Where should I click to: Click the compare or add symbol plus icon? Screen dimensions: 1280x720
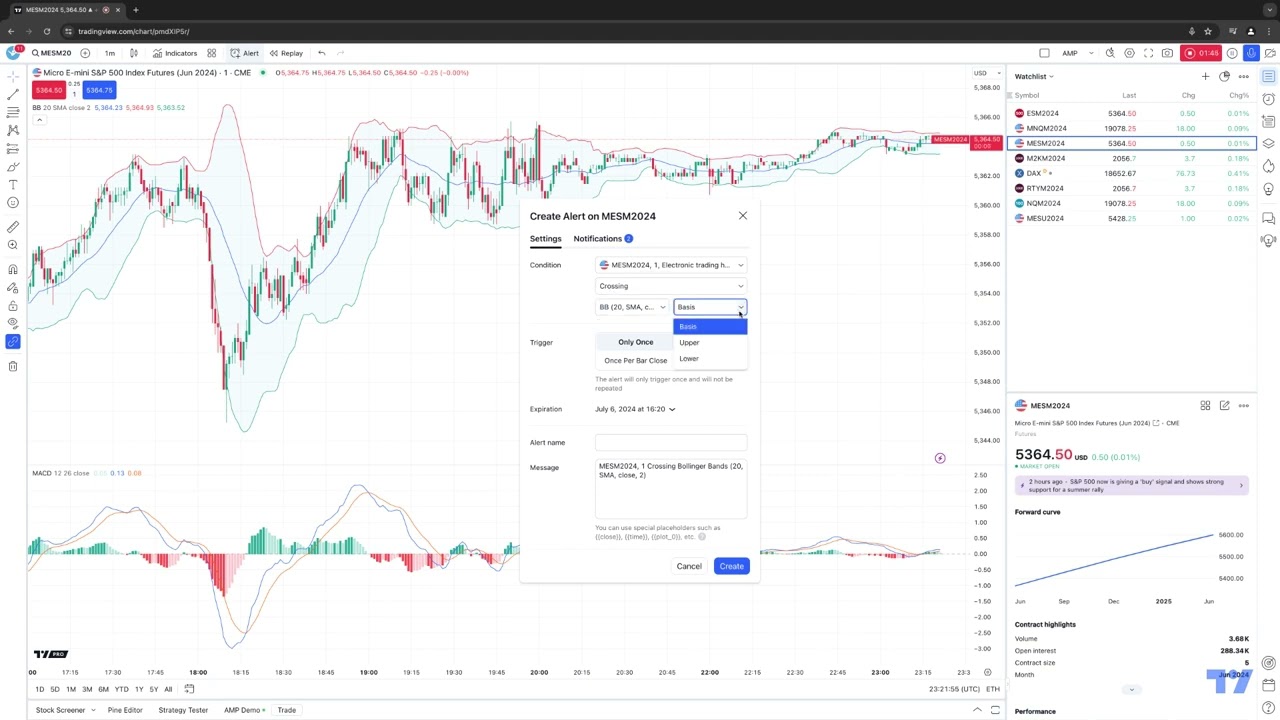click(x=85, y=53)
